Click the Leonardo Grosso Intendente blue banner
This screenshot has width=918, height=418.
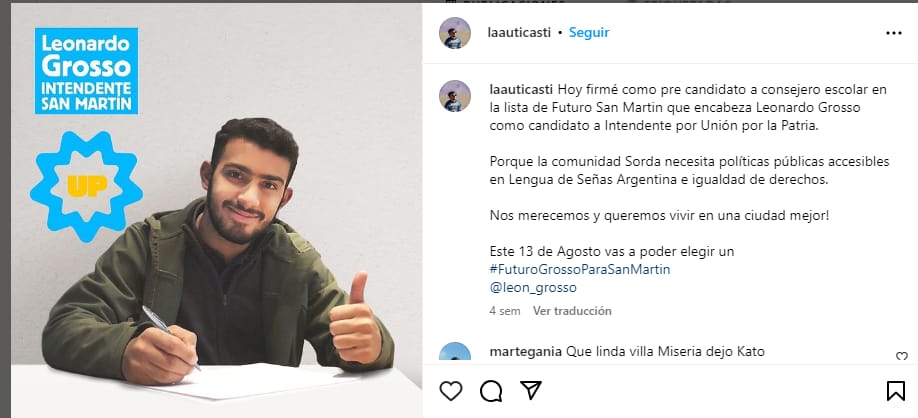[x=87, y=71]
